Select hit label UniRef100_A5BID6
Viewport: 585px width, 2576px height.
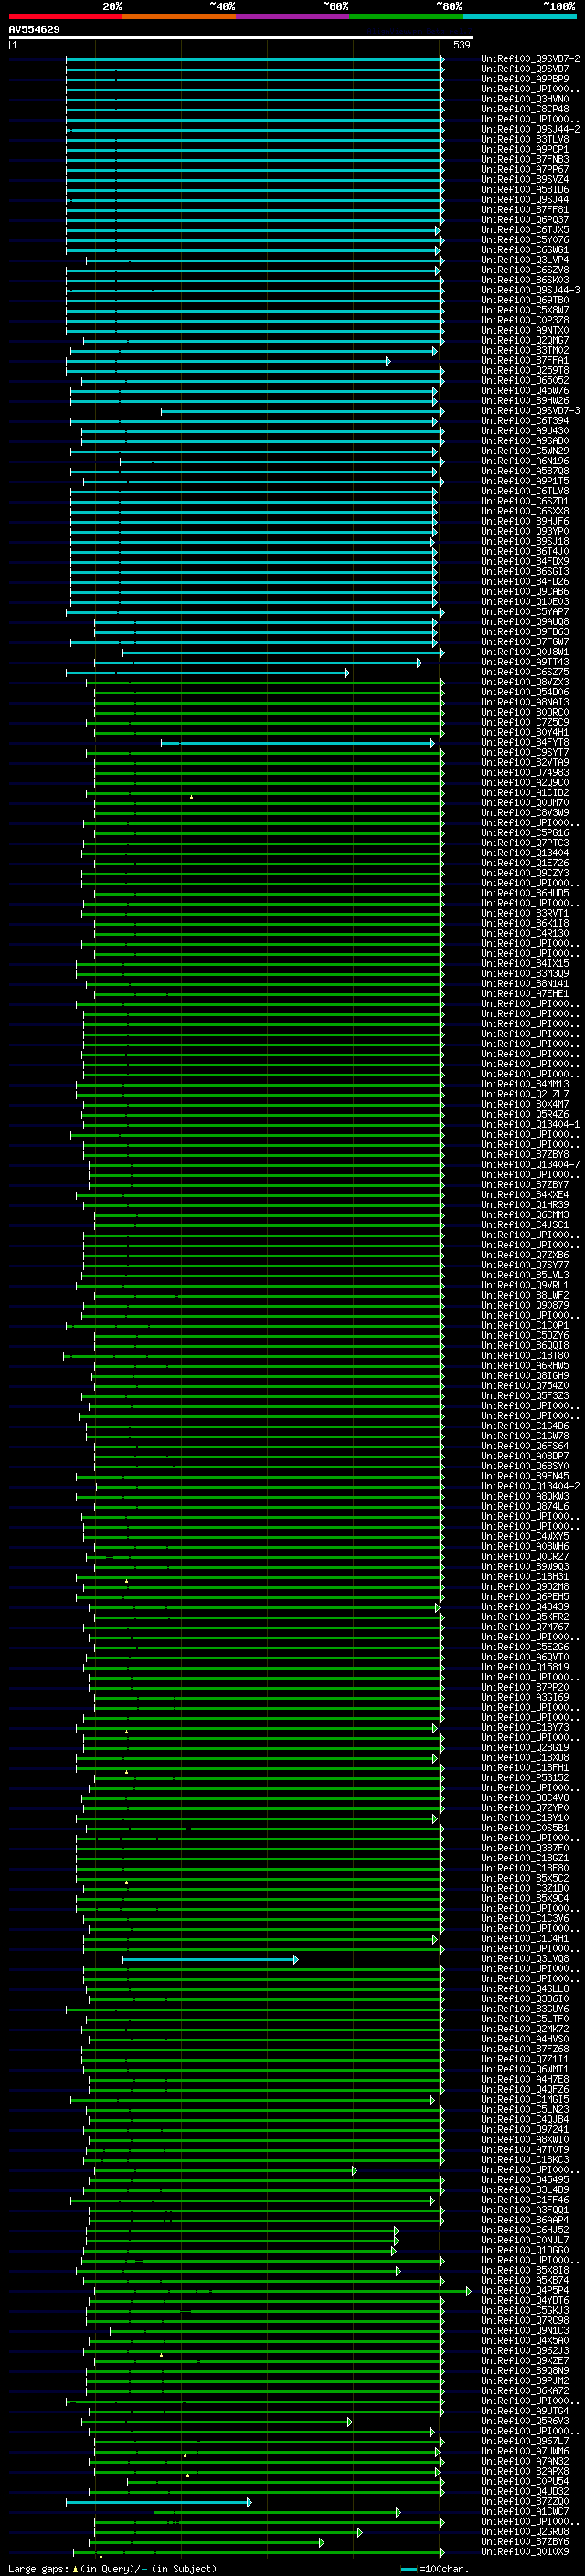pyautogui.click(x=525, y=189)
